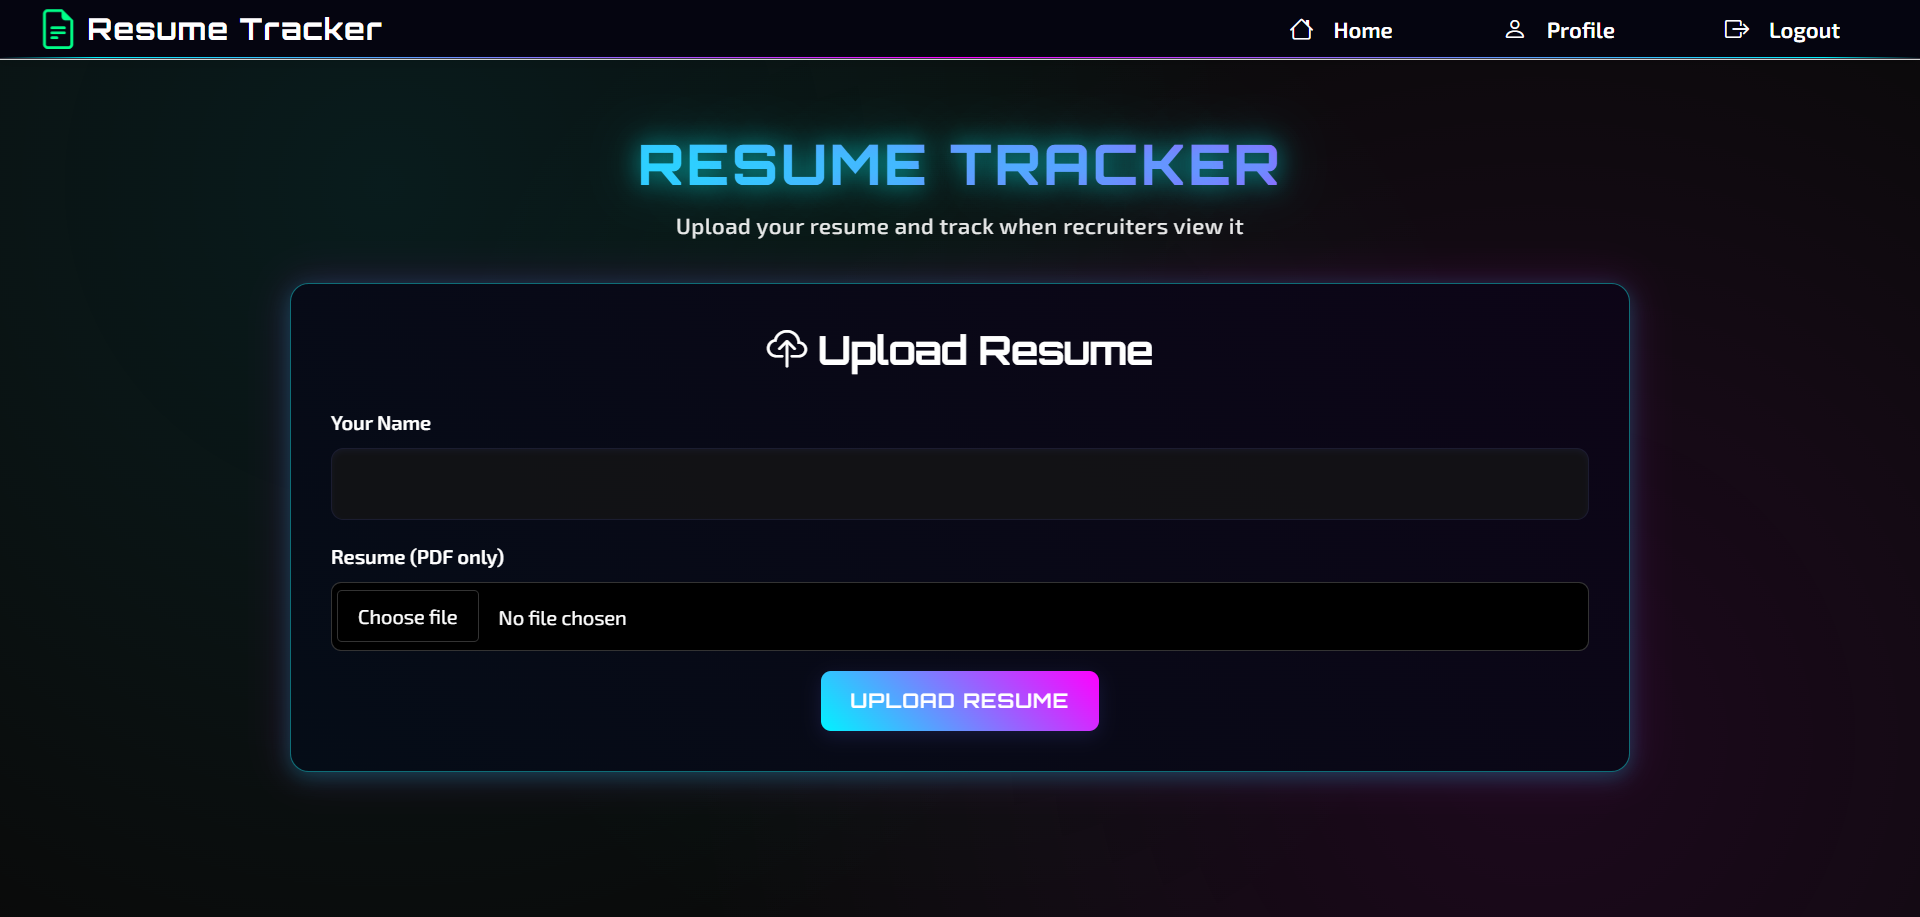
Task: Click the Choose file button
Action: point(407,616)
